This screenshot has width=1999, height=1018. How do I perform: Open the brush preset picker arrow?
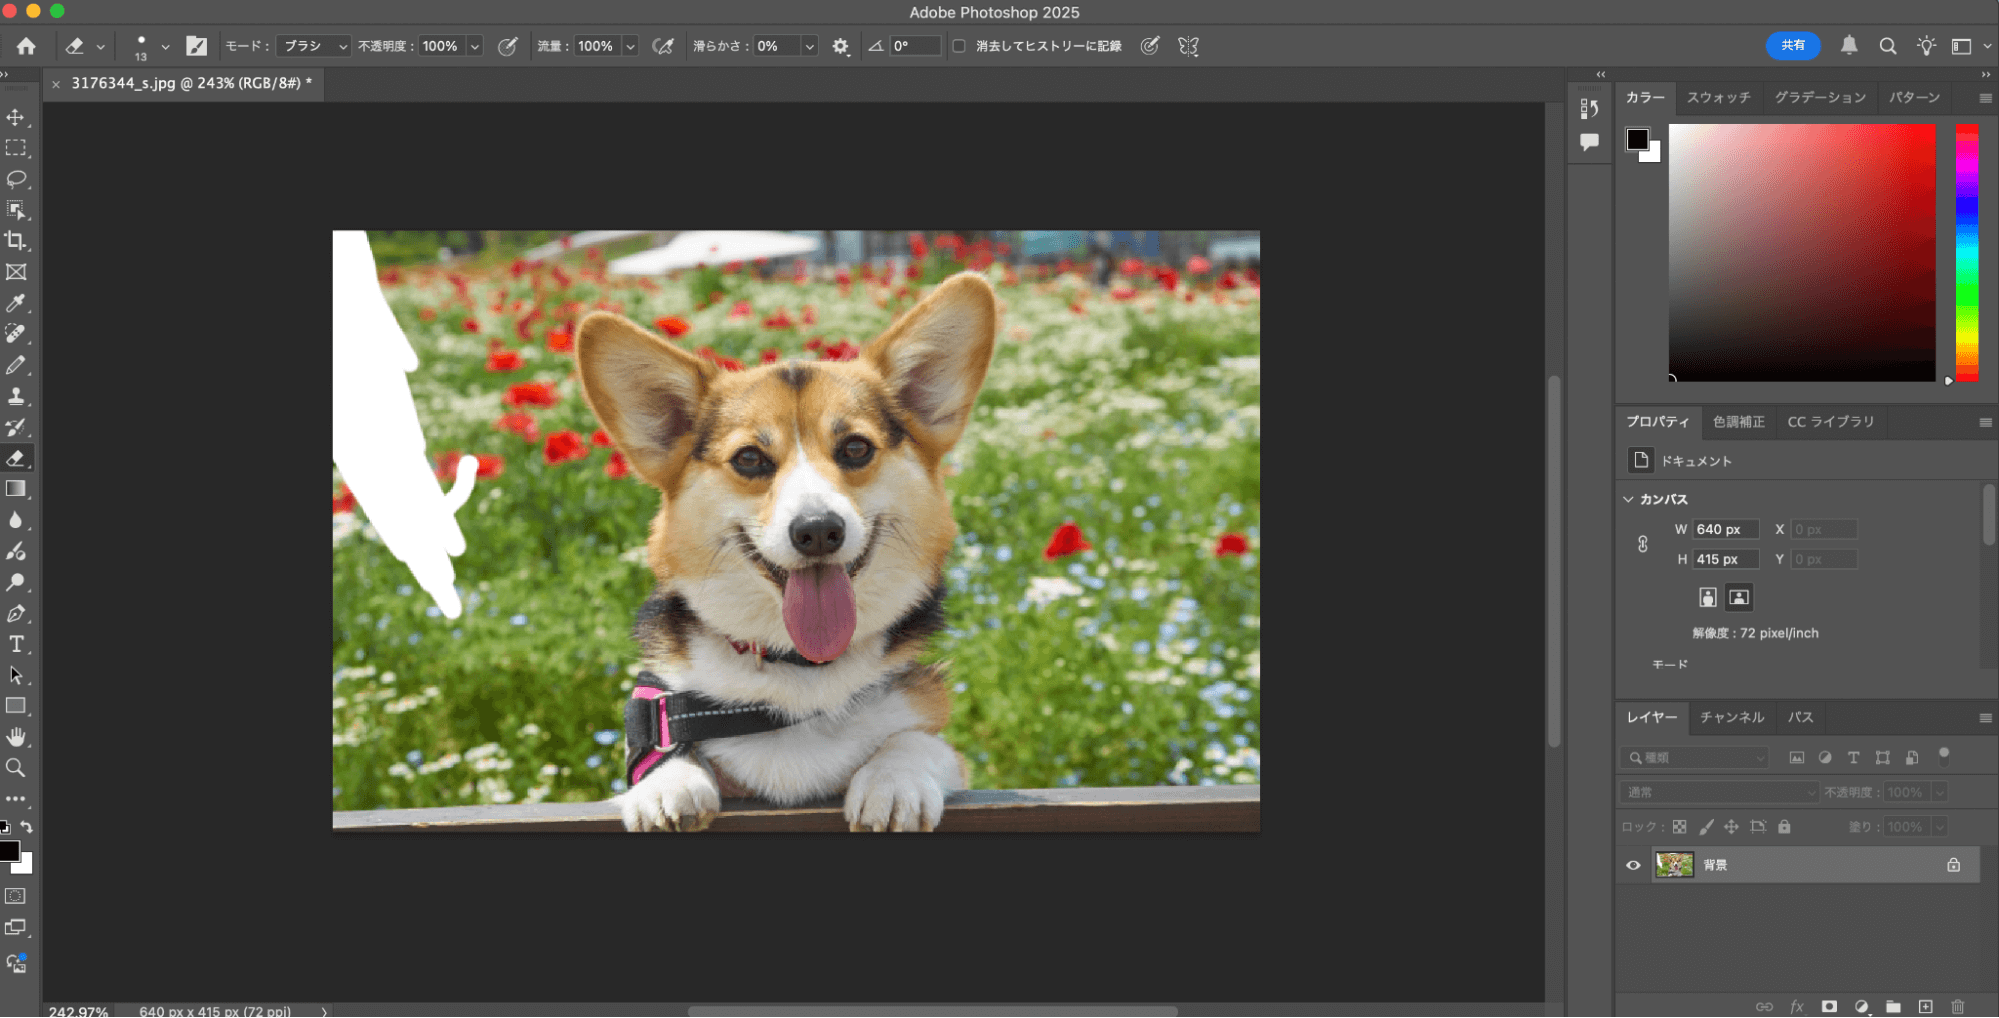point(165,46)
